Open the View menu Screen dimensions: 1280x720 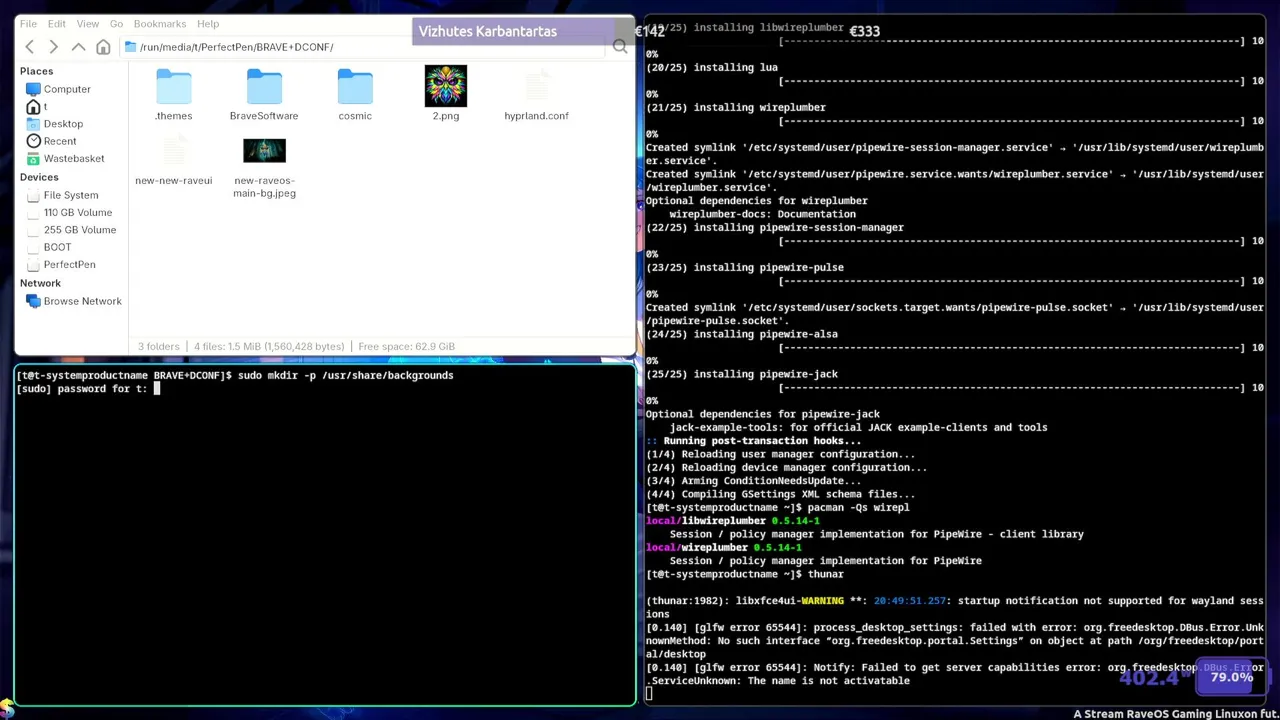(x=88, y=23)
